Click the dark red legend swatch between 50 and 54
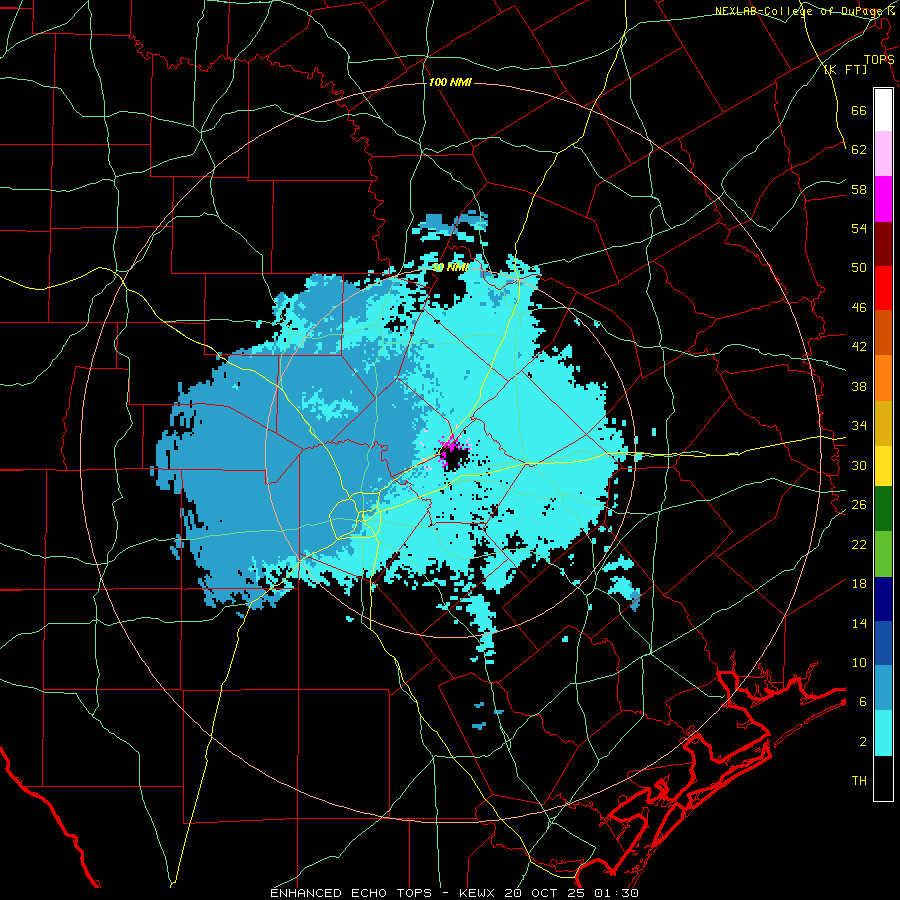Screen dimensions: 900x900 (883, 244)
